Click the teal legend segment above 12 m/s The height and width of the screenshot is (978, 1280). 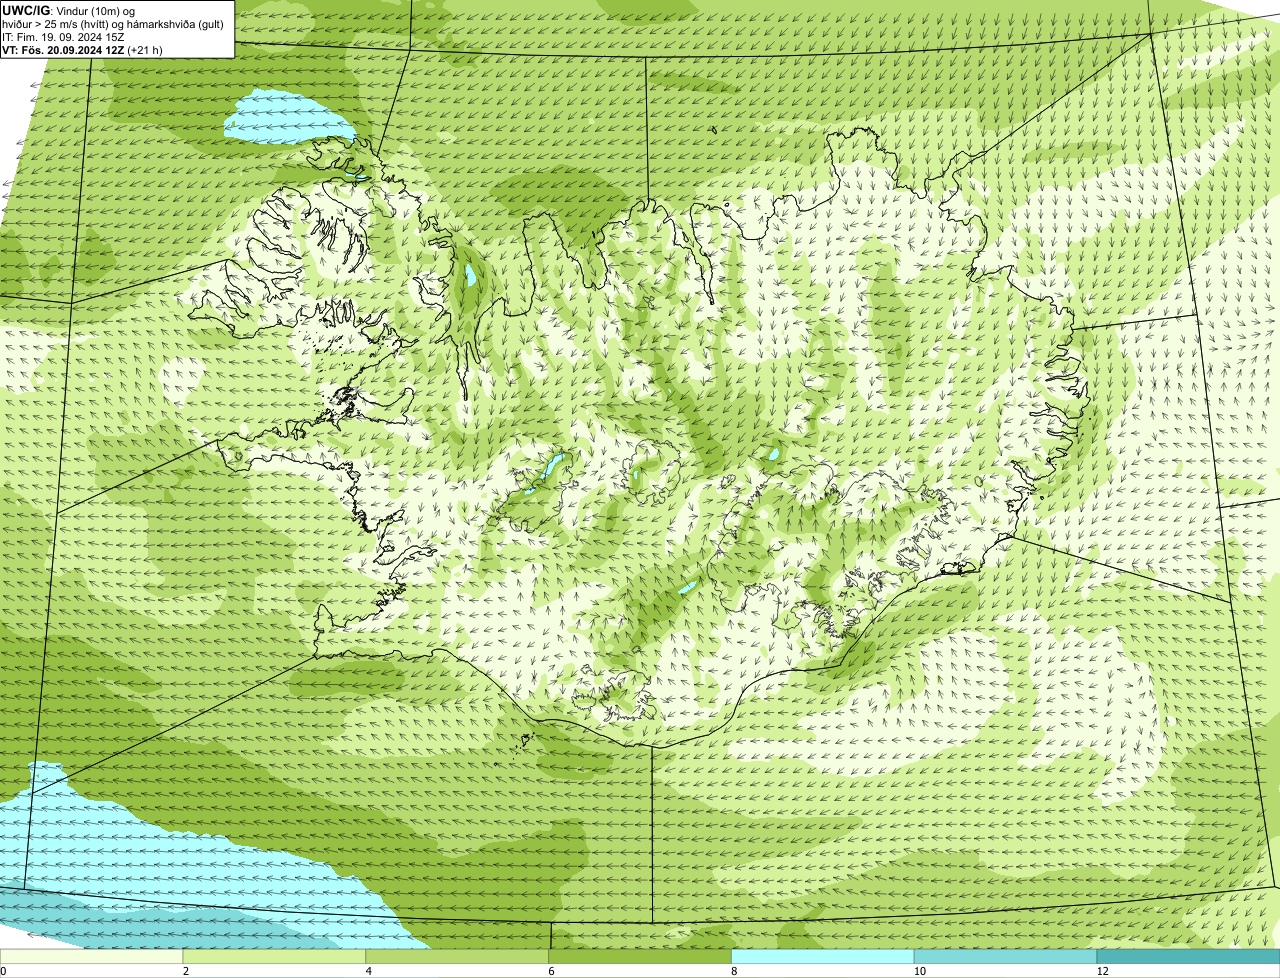click(x=1188, y=956)
